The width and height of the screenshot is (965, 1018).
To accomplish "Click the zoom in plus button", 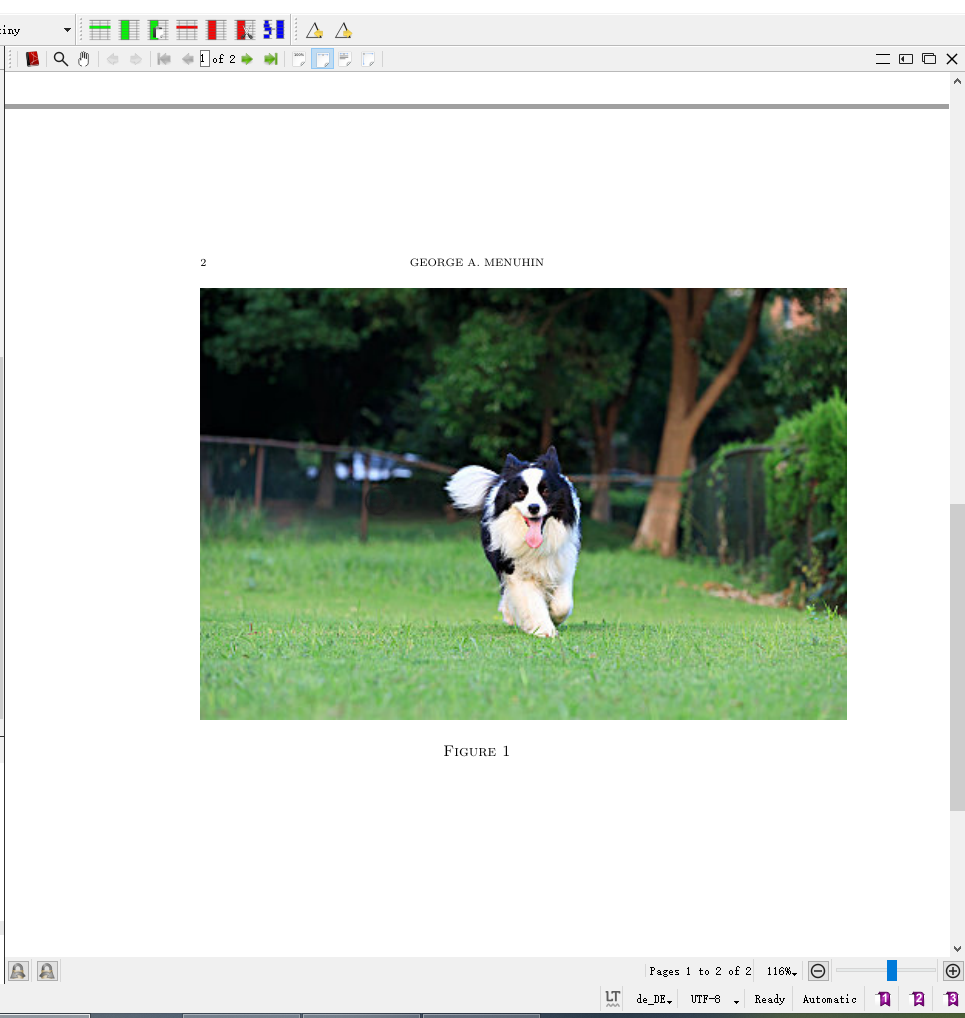I will (953, 971).
